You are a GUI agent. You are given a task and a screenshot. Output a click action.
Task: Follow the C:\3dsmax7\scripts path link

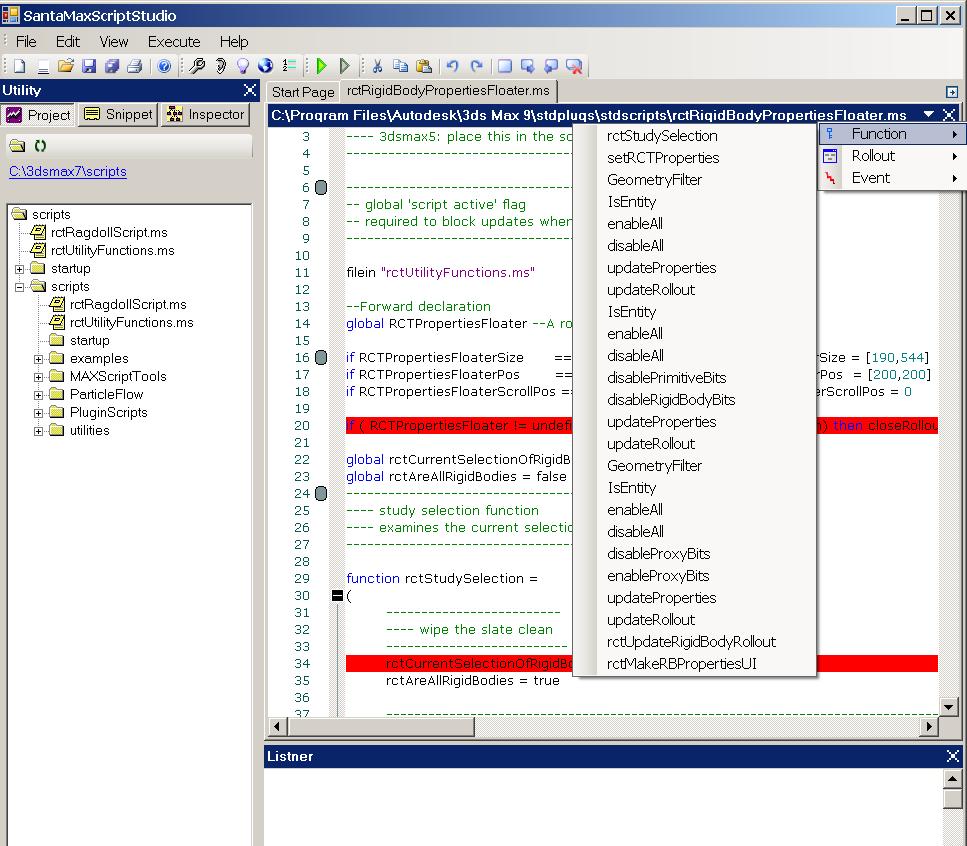(x=68, y=171)
